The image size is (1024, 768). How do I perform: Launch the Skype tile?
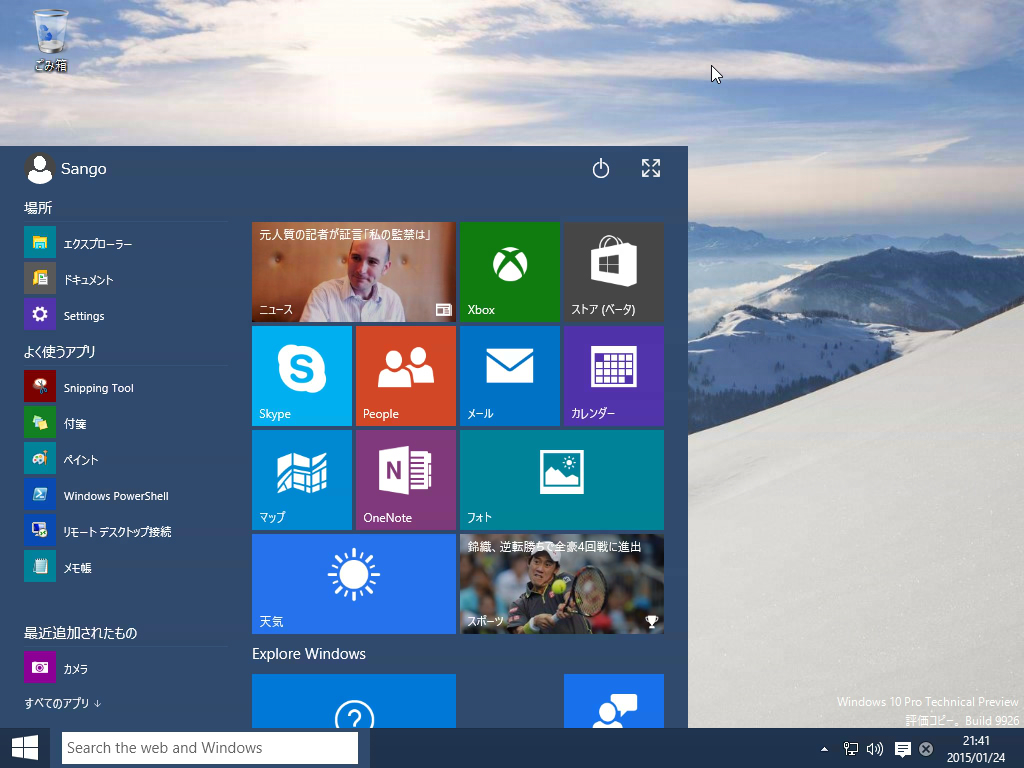[x=302, y=376]
